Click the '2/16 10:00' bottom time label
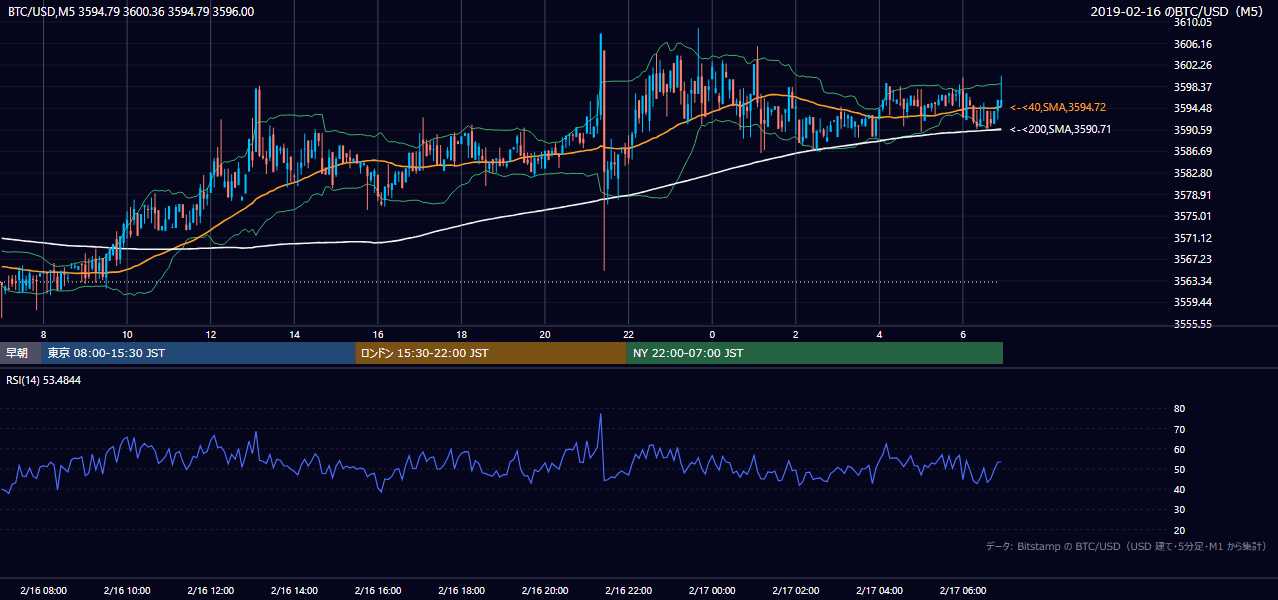Image resolution: width=1278 pixels, height=600 pixels. pyautogui.click(x=127, y=591)
